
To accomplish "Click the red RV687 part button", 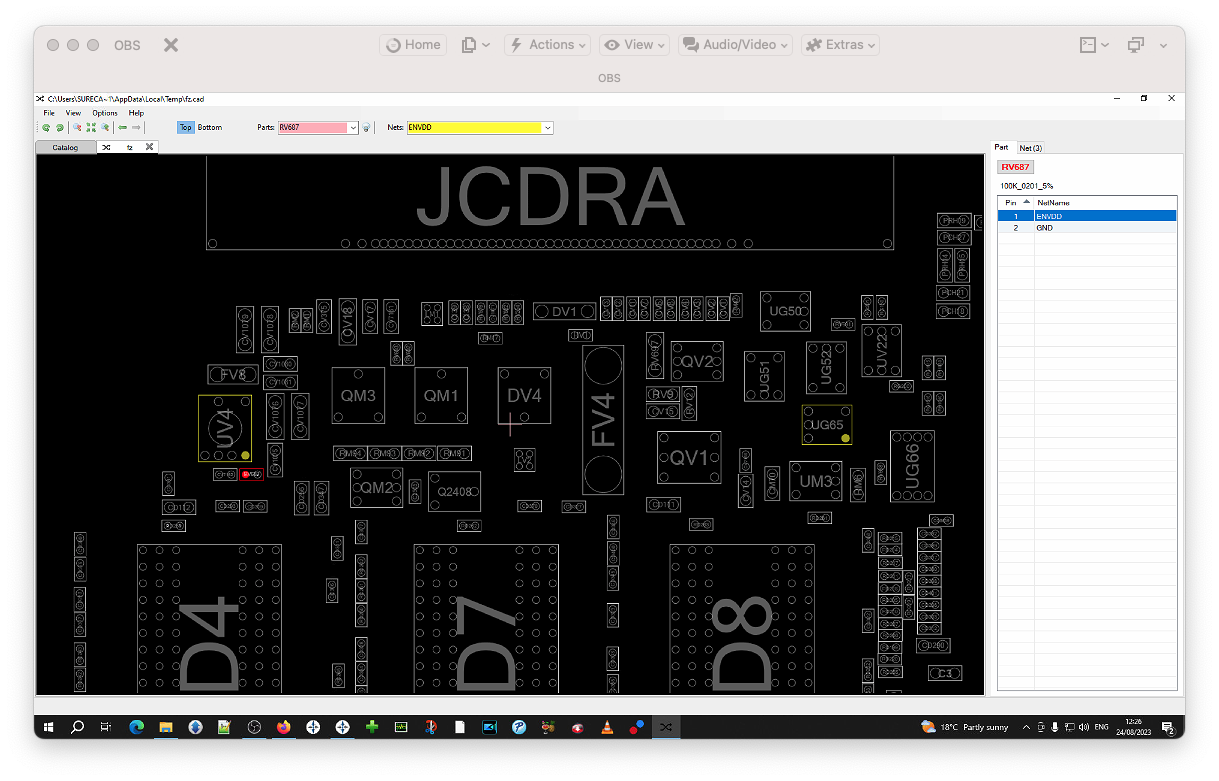I will coord(1015,167).
